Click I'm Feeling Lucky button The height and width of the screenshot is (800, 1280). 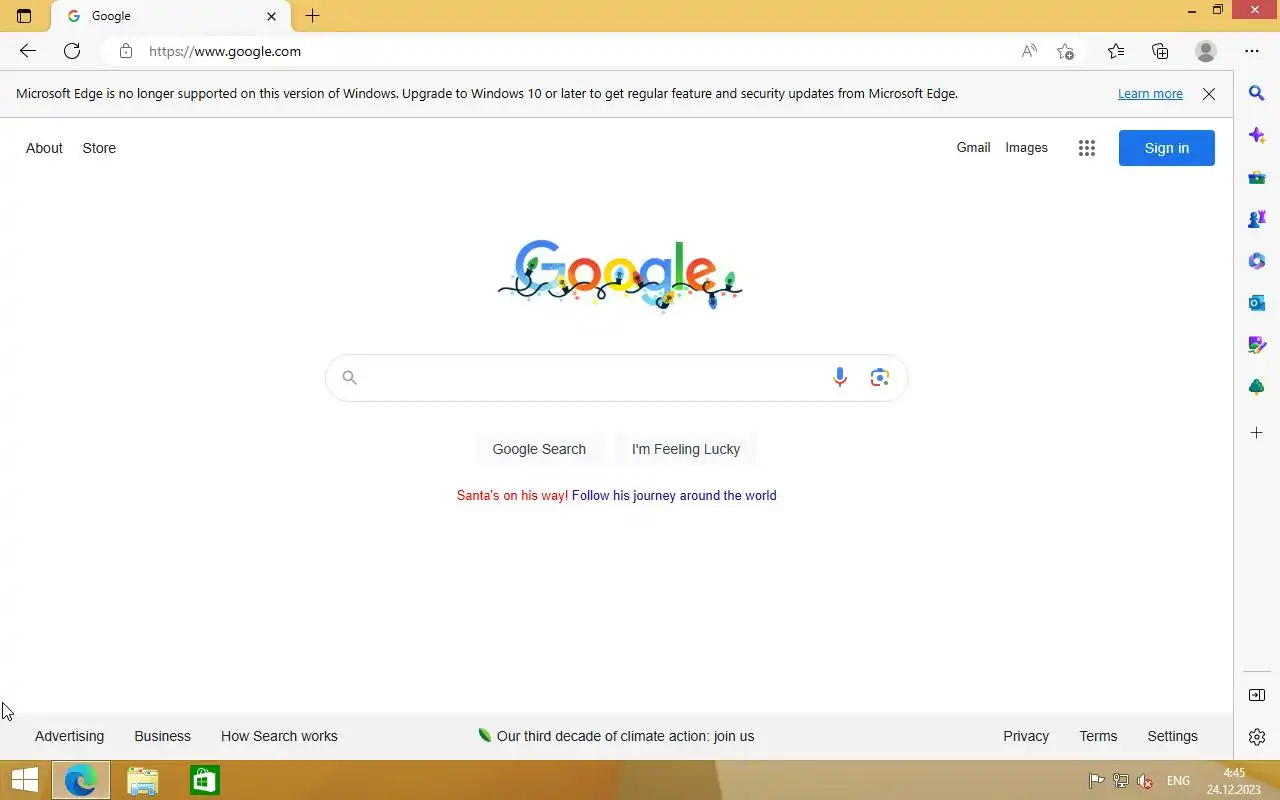[686, 449]
